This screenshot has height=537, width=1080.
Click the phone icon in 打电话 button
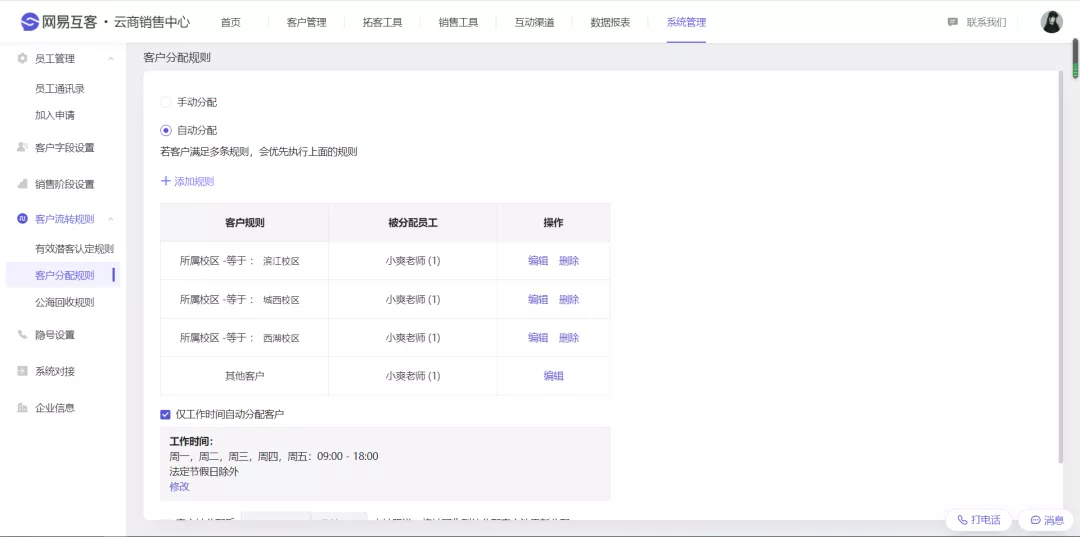962,520
